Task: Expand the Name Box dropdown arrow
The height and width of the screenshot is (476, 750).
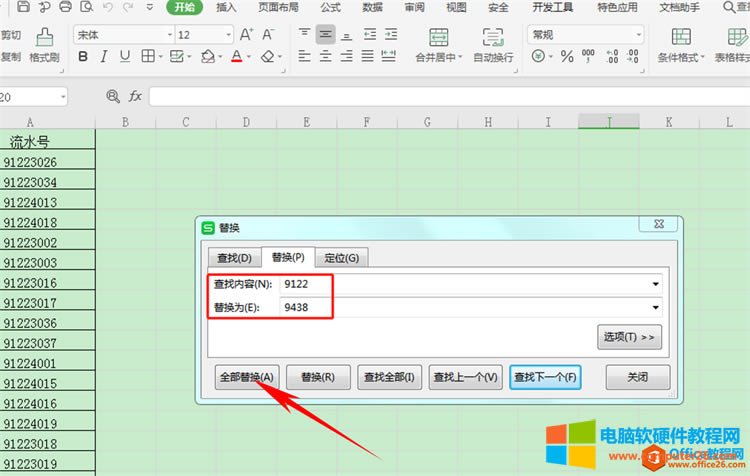Action: [63, 97]
